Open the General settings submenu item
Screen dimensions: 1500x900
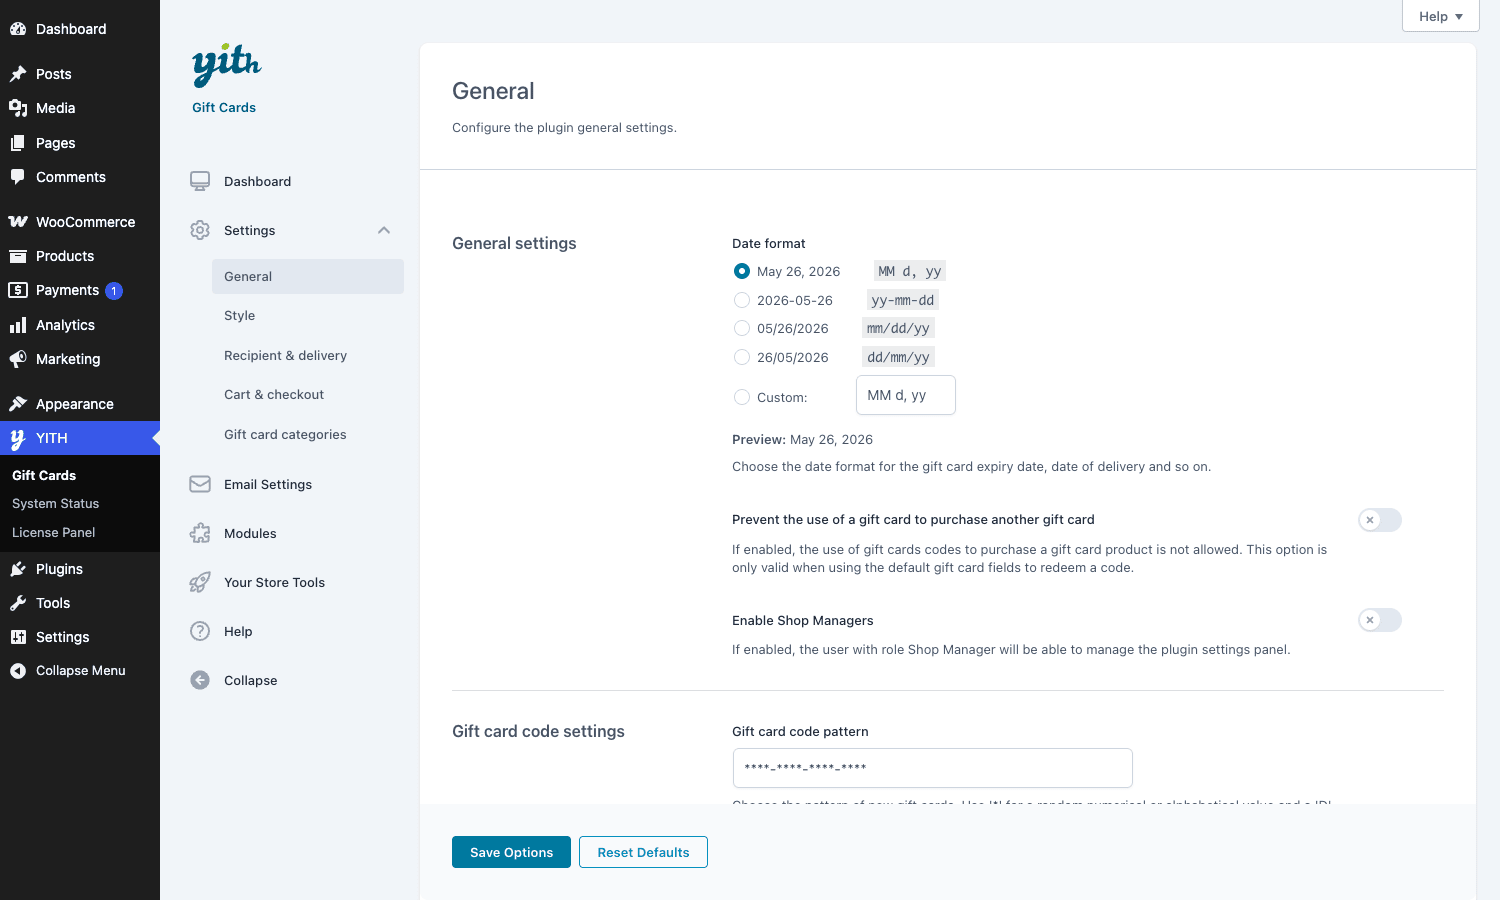tap(308, 276)
